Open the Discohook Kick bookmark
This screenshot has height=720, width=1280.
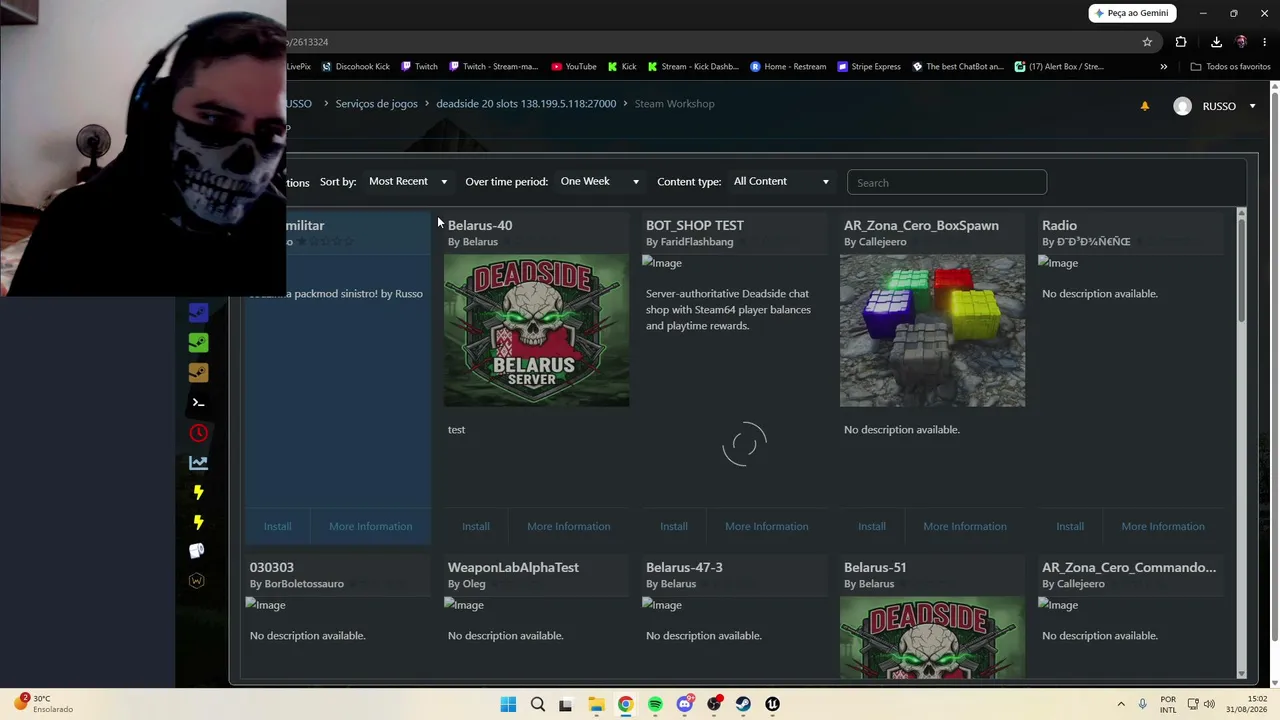pos(356,67)
